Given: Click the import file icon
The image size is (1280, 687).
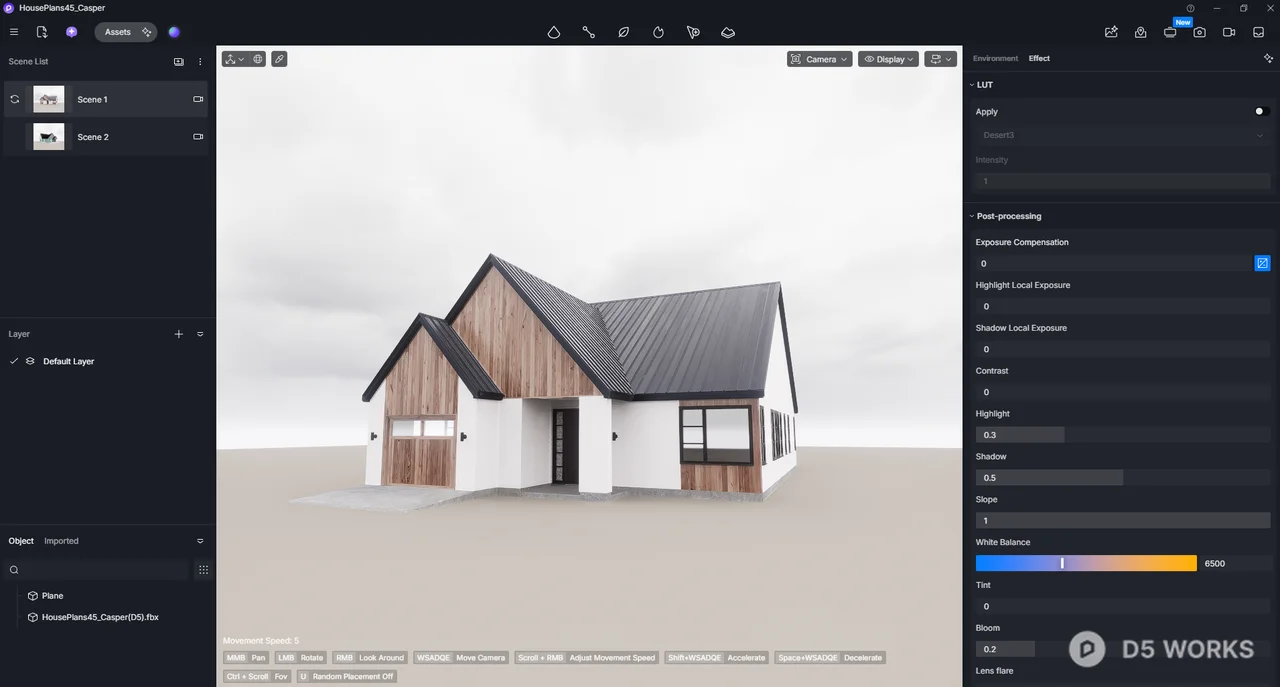Looking at the screenshot, I should [42, 32].
